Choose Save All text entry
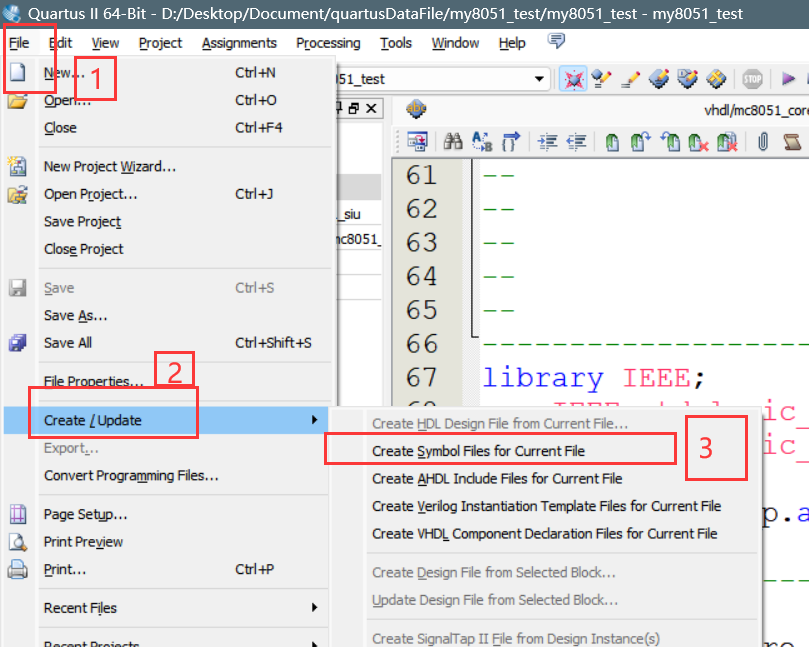Viewport: 809px width, 647px height. (68, 343)
